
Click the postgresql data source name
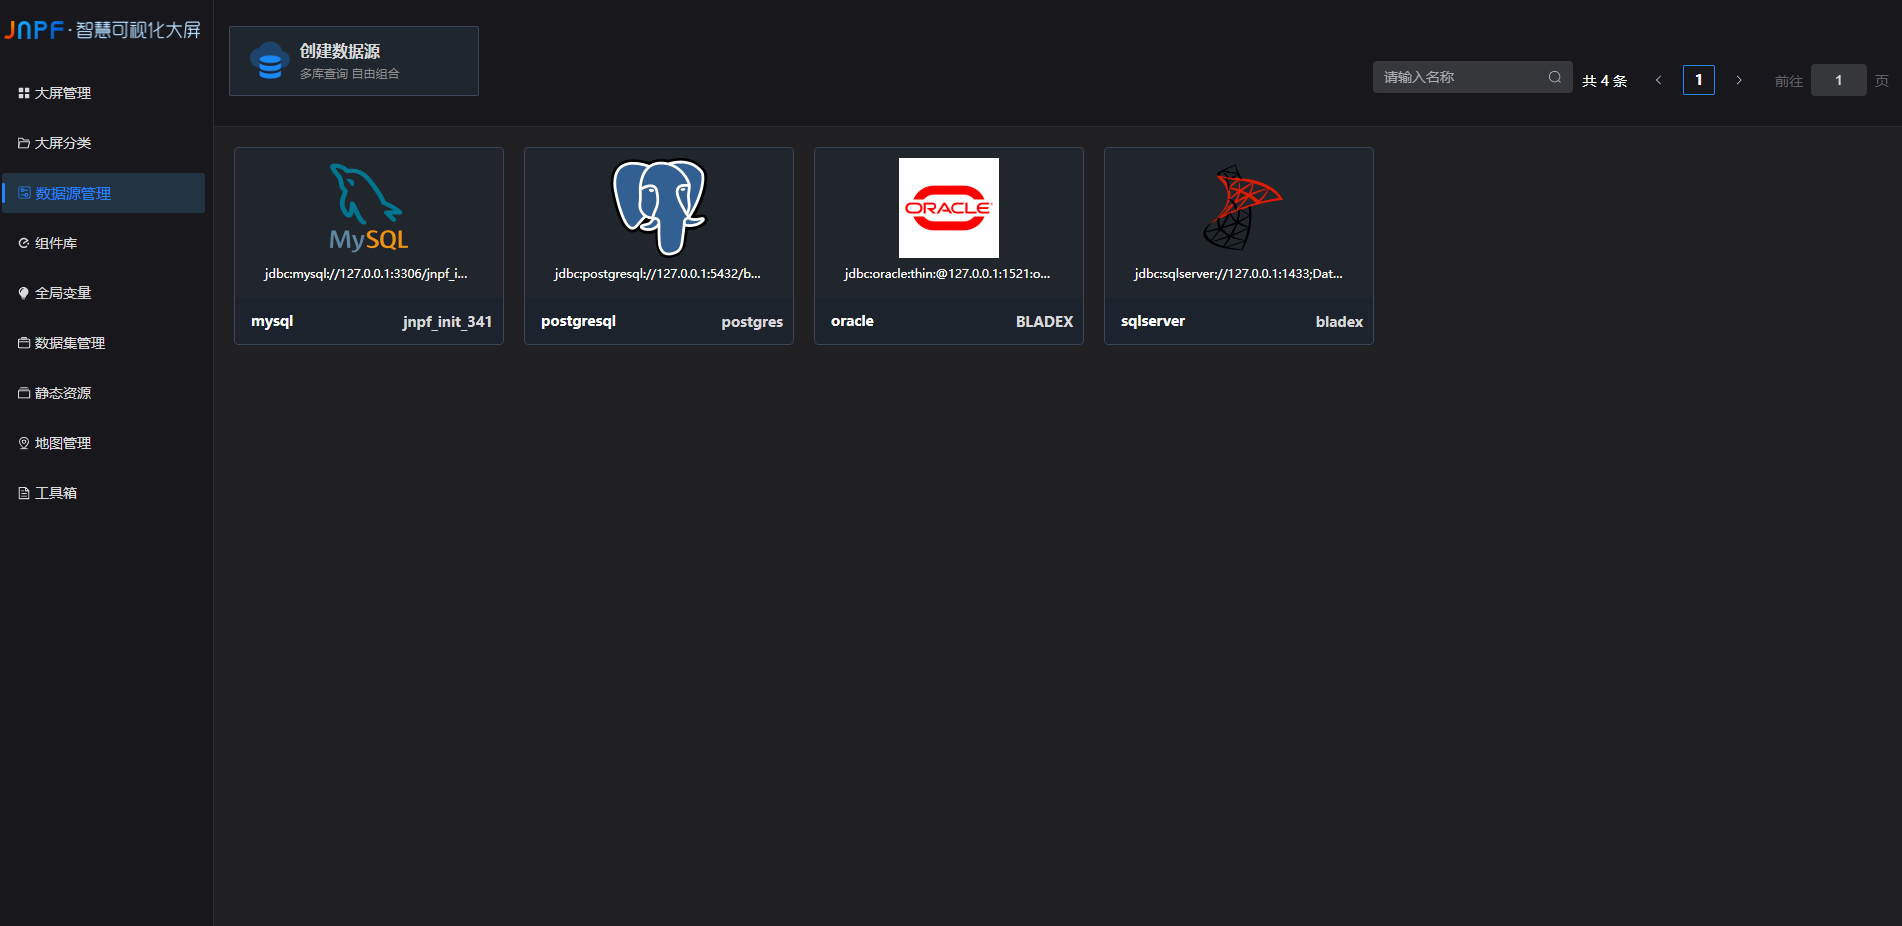tap(578, 321)
